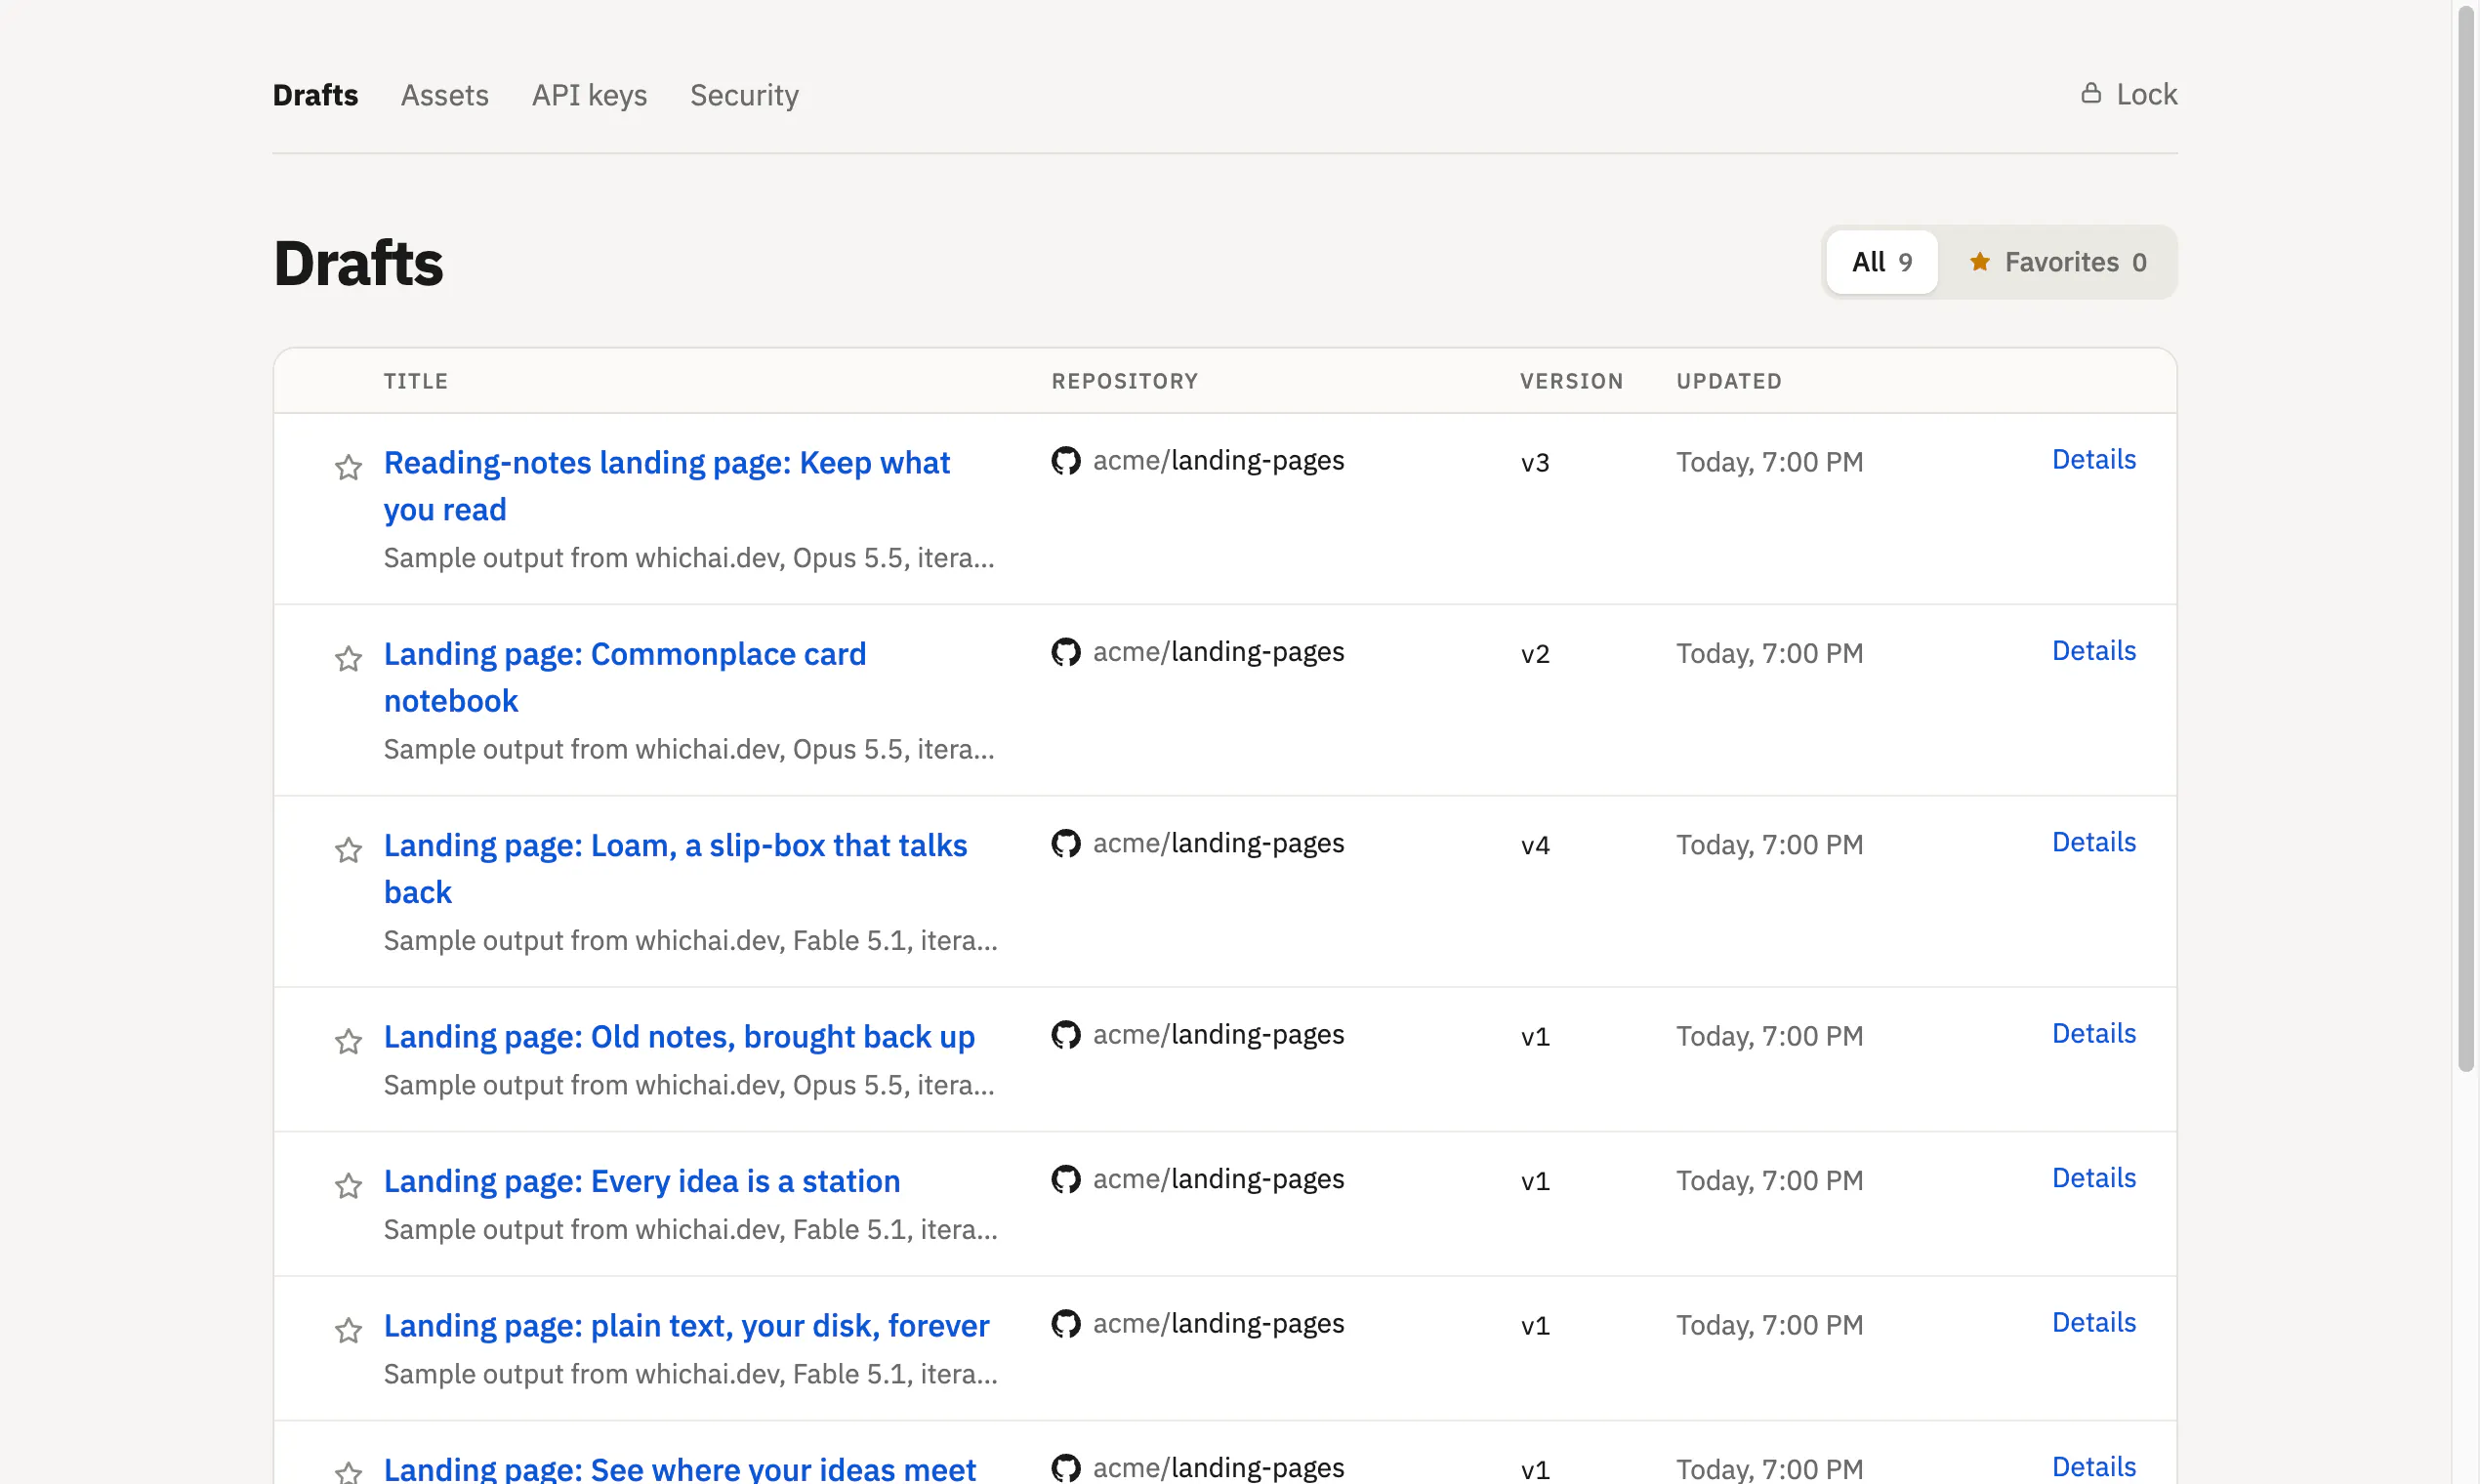The image size is (2480, 1484).
Task: Click v4 version in Loam row
Action: pos(1535,845)
